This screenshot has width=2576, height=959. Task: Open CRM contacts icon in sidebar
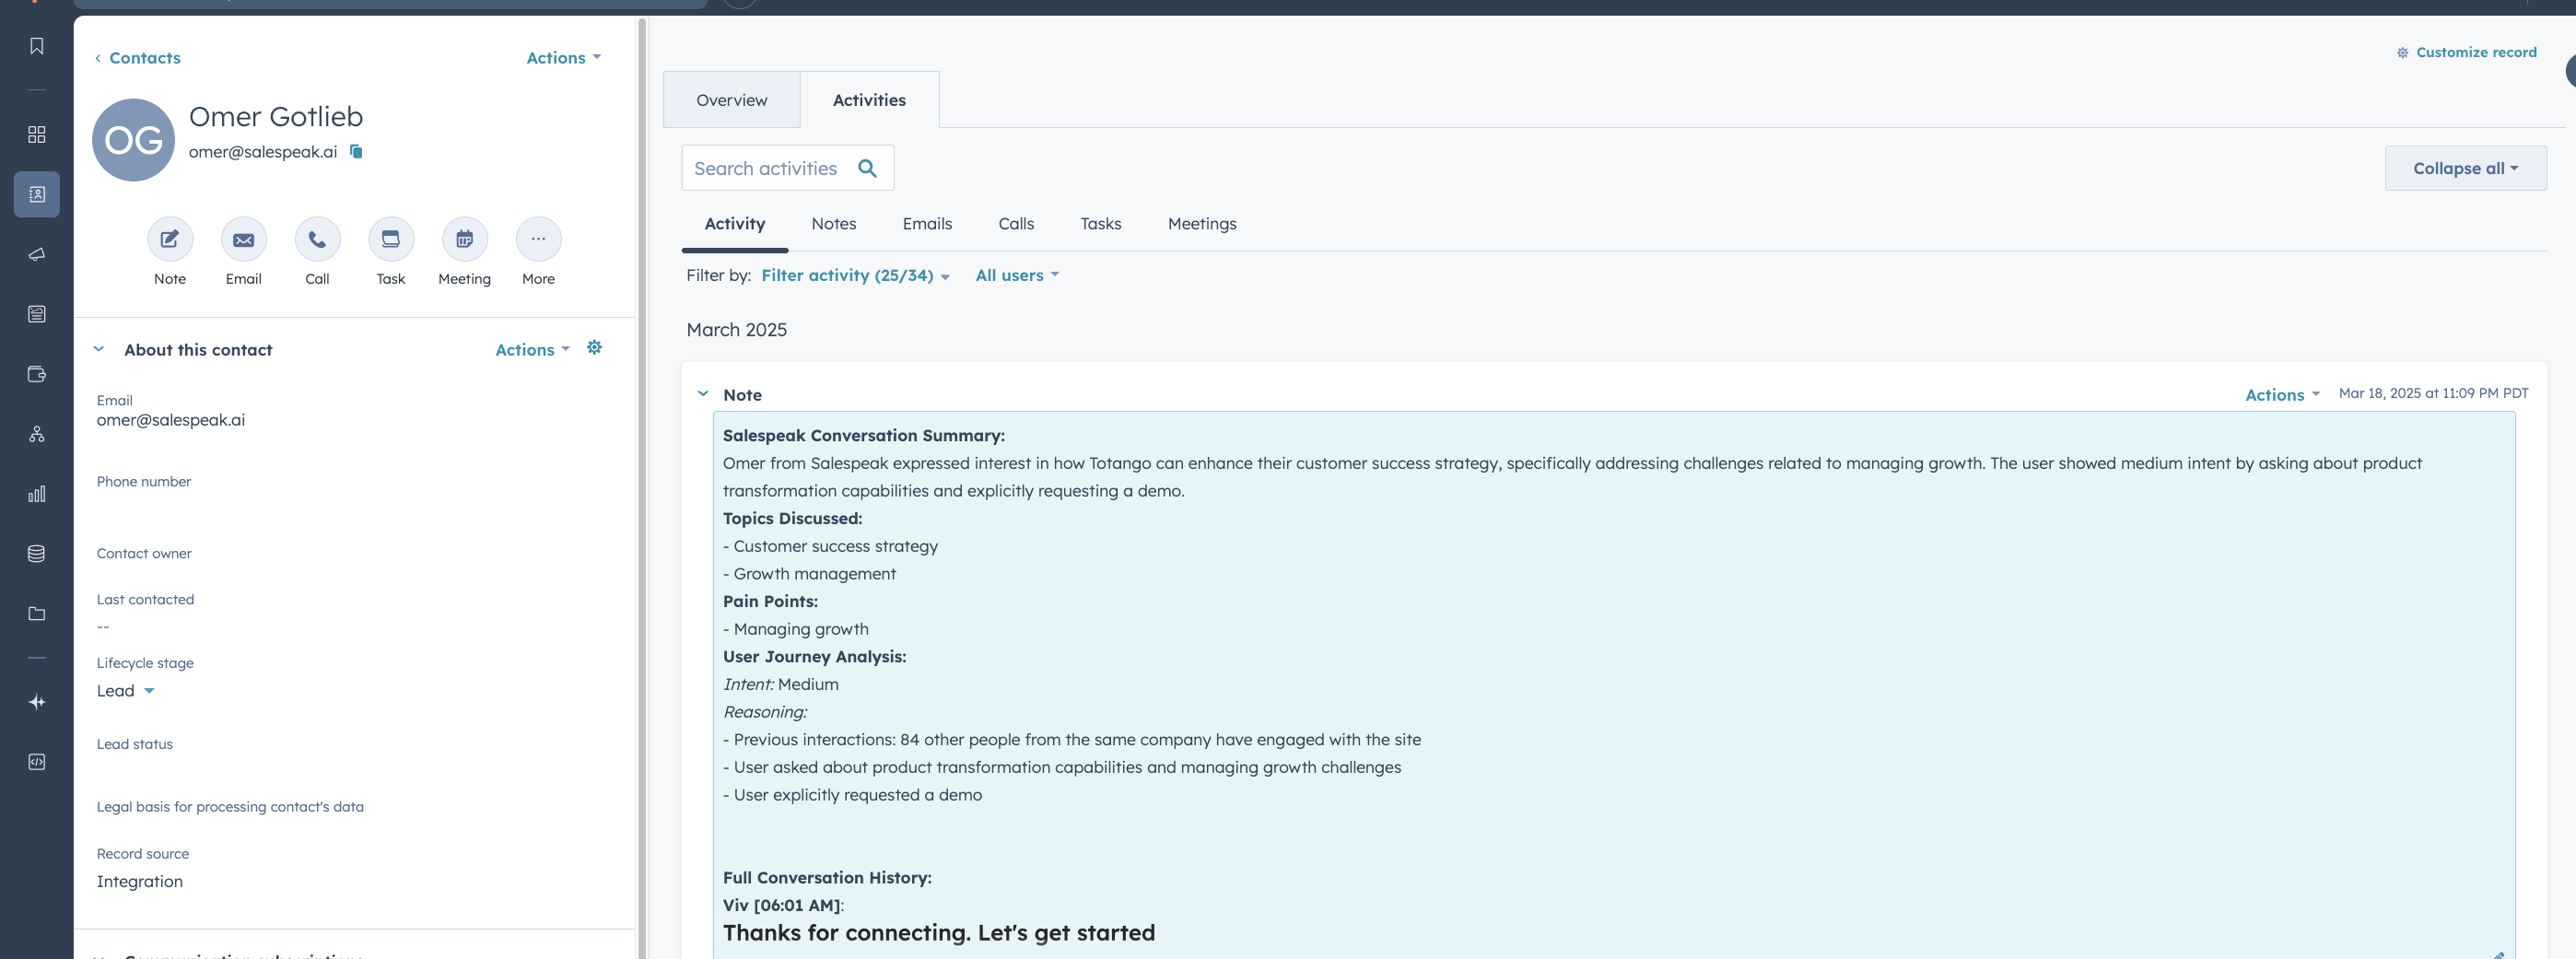coord(36,194)
